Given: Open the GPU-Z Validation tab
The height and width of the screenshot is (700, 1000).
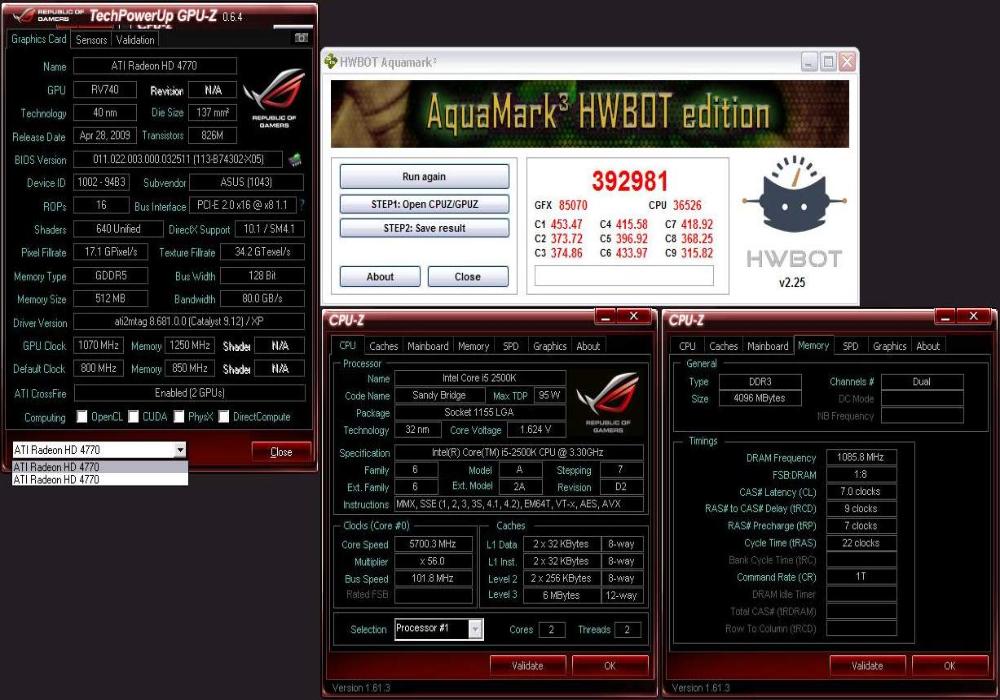Looking at the screenshot, I should click(x=135, y=40).
